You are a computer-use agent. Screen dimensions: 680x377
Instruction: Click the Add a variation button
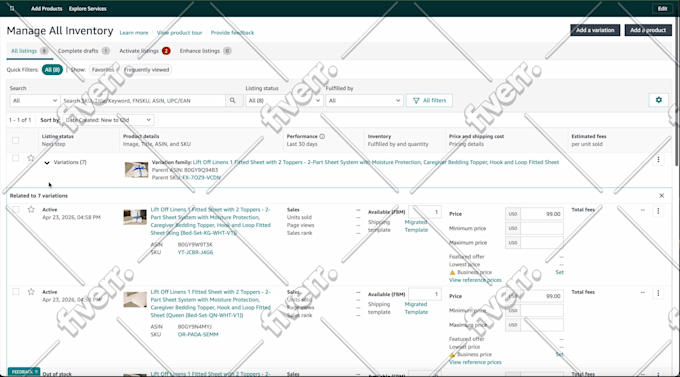click(x=595, y=30)
